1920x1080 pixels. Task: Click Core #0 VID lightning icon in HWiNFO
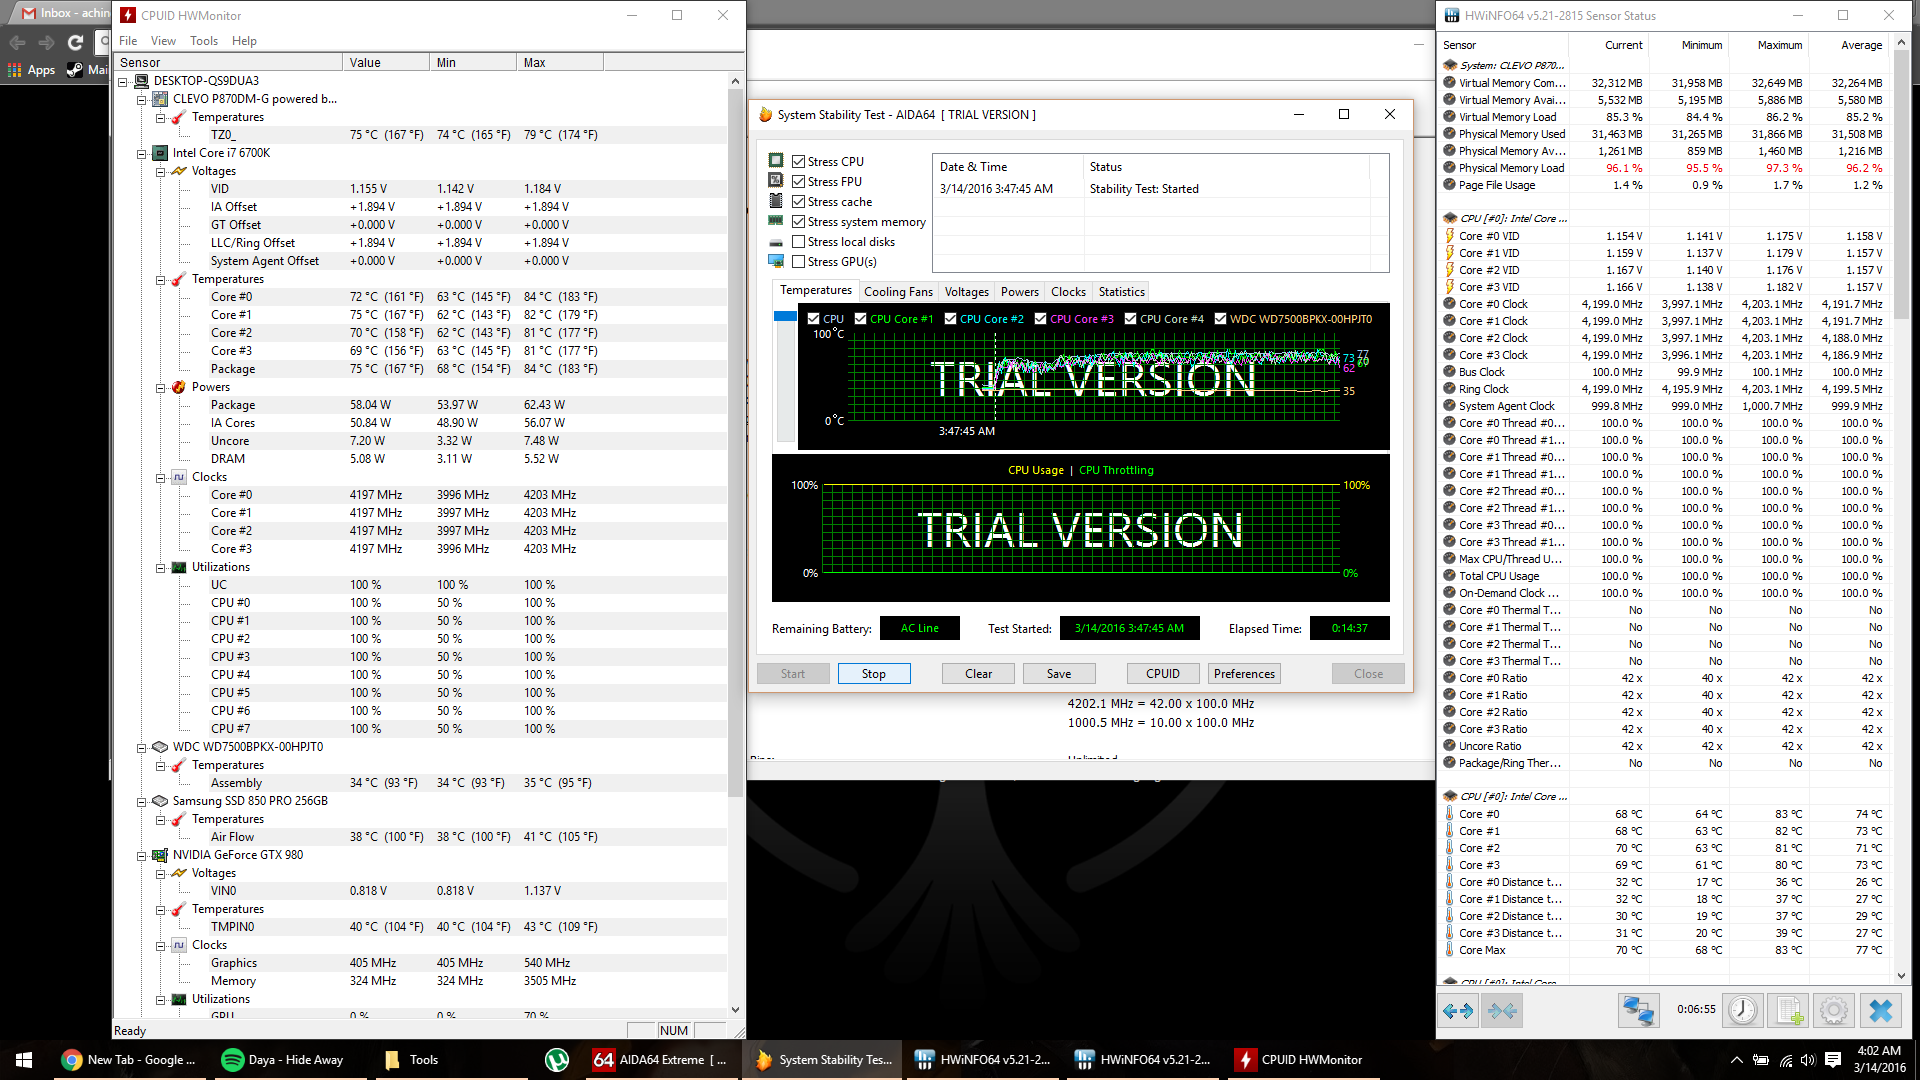(x=1449, y=236)
